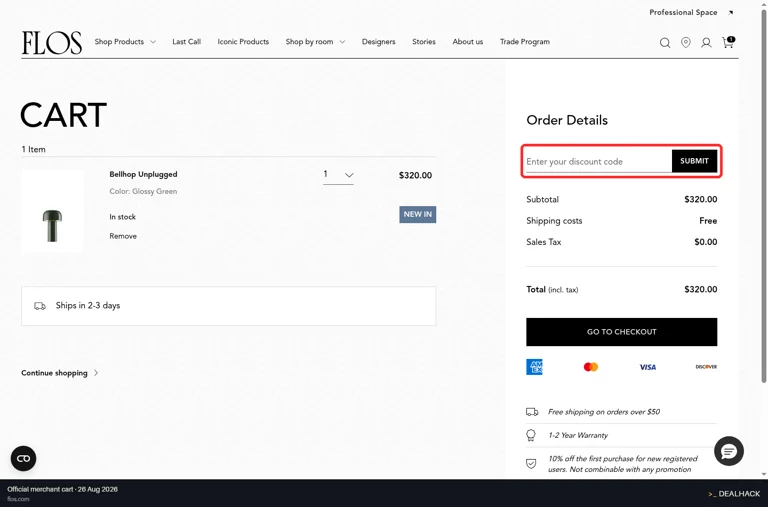Viewport: 768px width, 507px height.
Task: Click the Continue shopping arrow chevron
Action: coord(96,373)
